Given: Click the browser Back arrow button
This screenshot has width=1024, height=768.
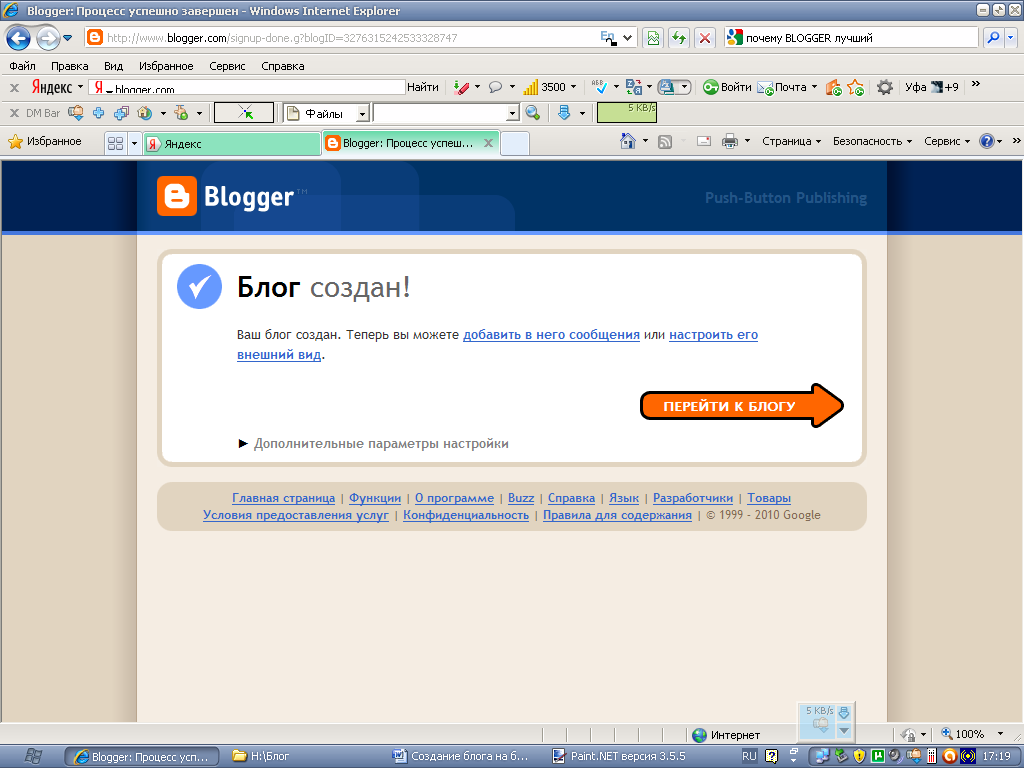Looking at the screenshot, I should 18,38.
